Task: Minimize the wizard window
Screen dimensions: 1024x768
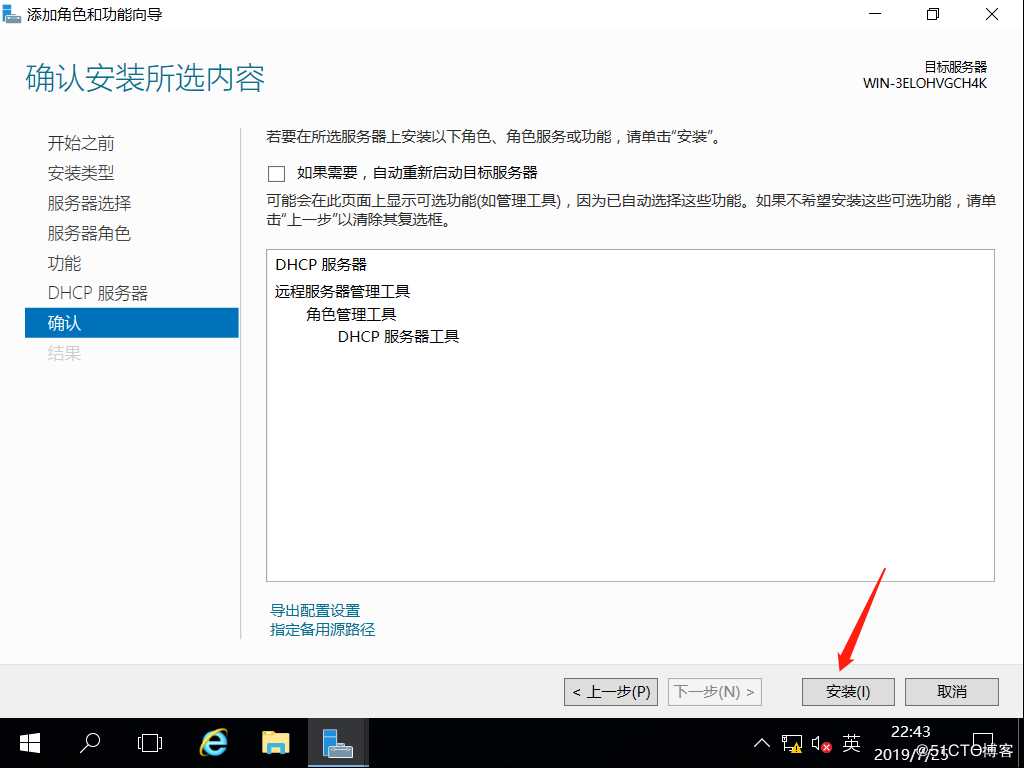Action: (875, 14)
